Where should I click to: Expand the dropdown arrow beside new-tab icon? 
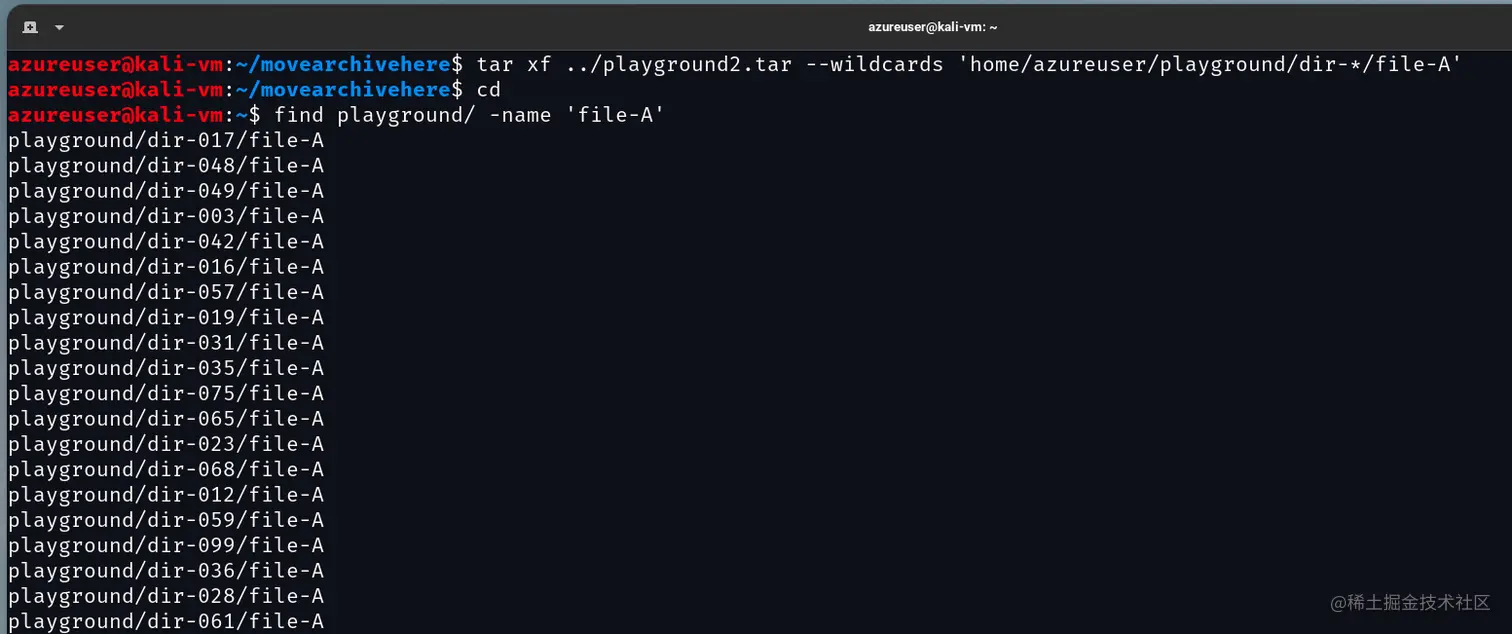[60, 28]
